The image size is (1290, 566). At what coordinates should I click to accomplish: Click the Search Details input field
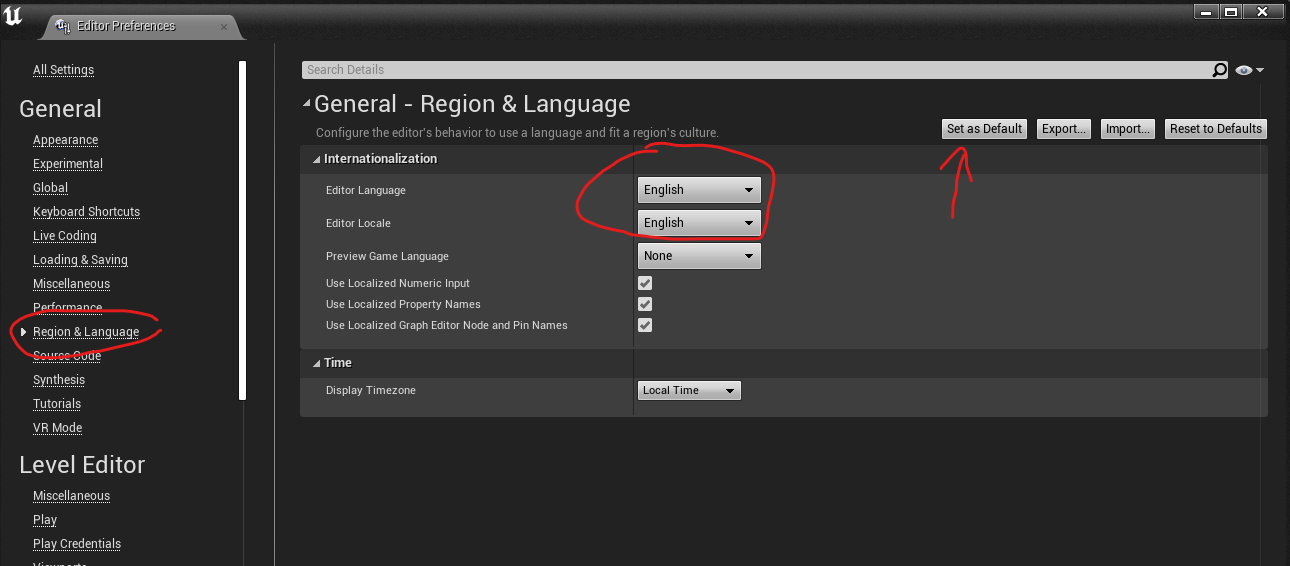(757, 70)
